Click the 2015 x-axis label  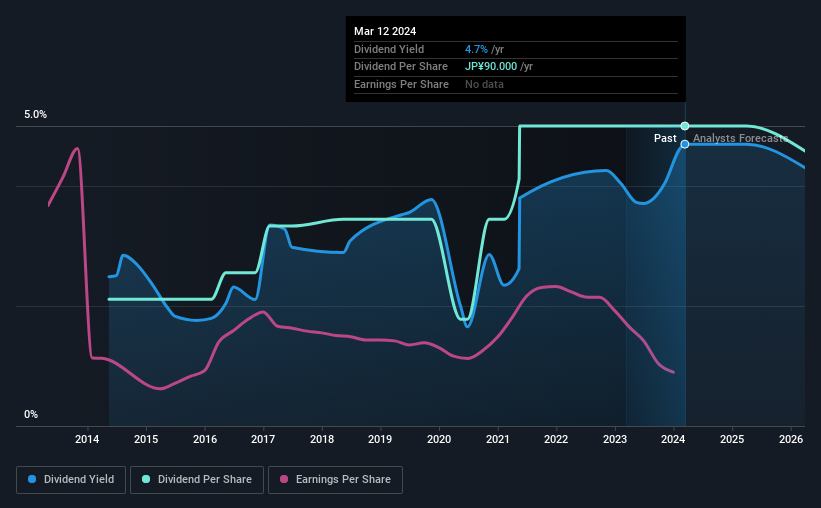pos(146,439)
